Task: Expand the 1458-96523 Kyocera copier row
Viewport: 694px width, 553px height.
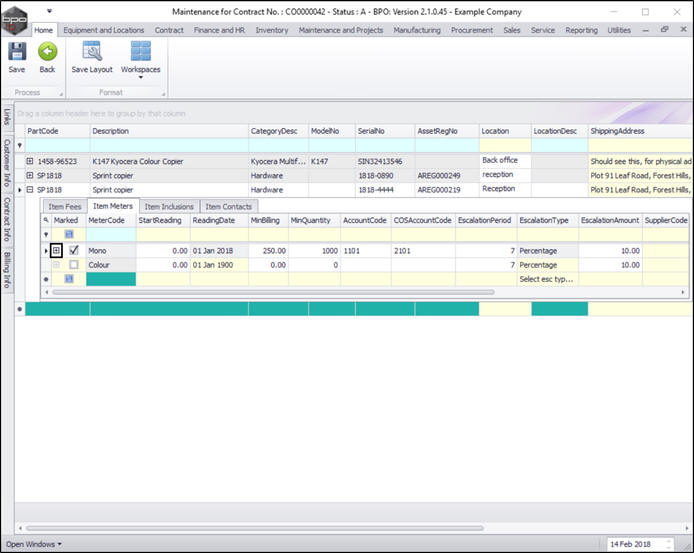Action: click(30, 161)
